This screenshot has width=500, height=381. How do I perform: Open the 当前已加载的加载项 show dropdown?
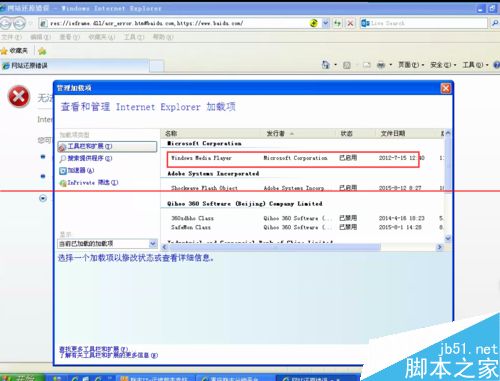[x=153, y=244]
